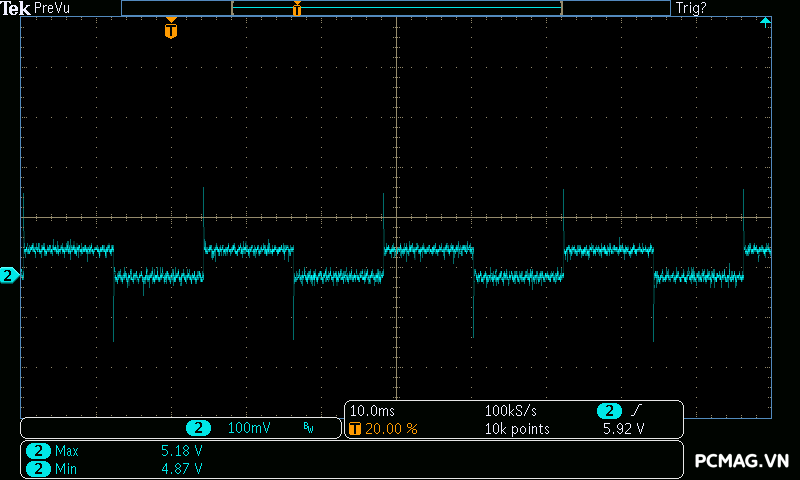
Task: Select the Trig? trigger status indicator
Action: coord(693,8)
